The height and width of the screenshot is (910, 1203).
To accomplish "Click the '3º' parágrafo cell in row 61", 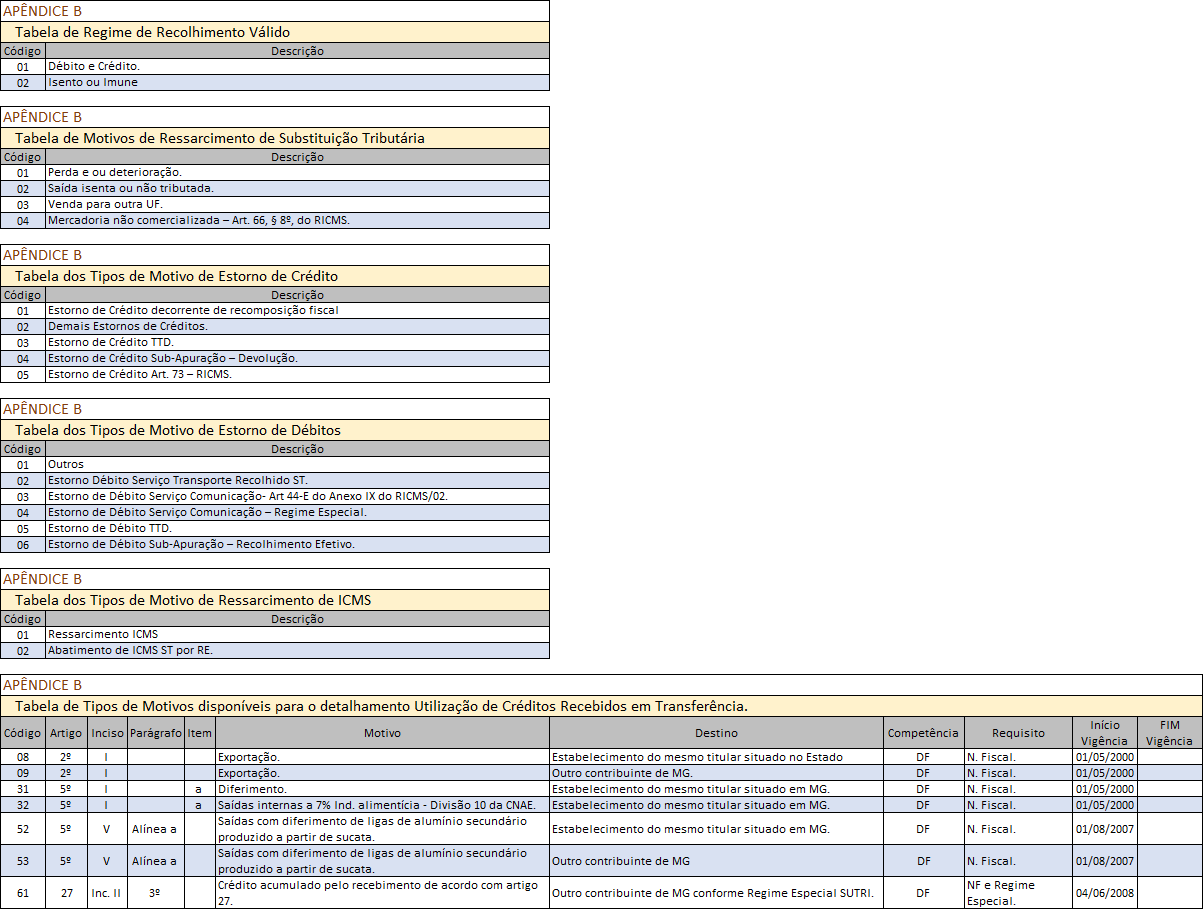I will click(156, 893).
